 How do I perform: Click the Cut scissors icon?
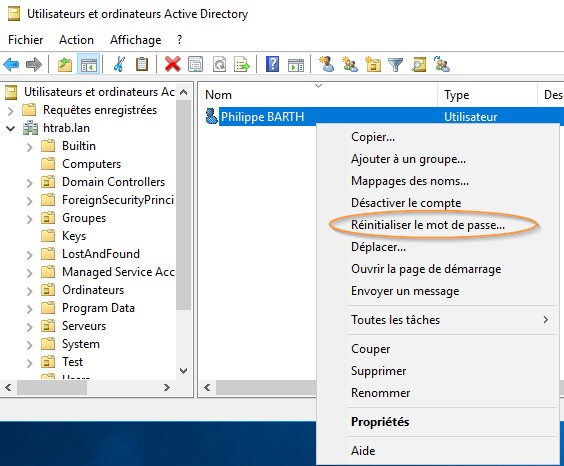119,64
